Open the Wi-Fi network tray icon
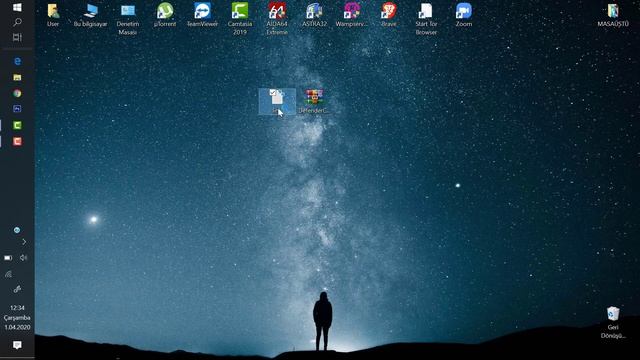The height and width of the screenshot is (360, 640). (x=8, y=274)
